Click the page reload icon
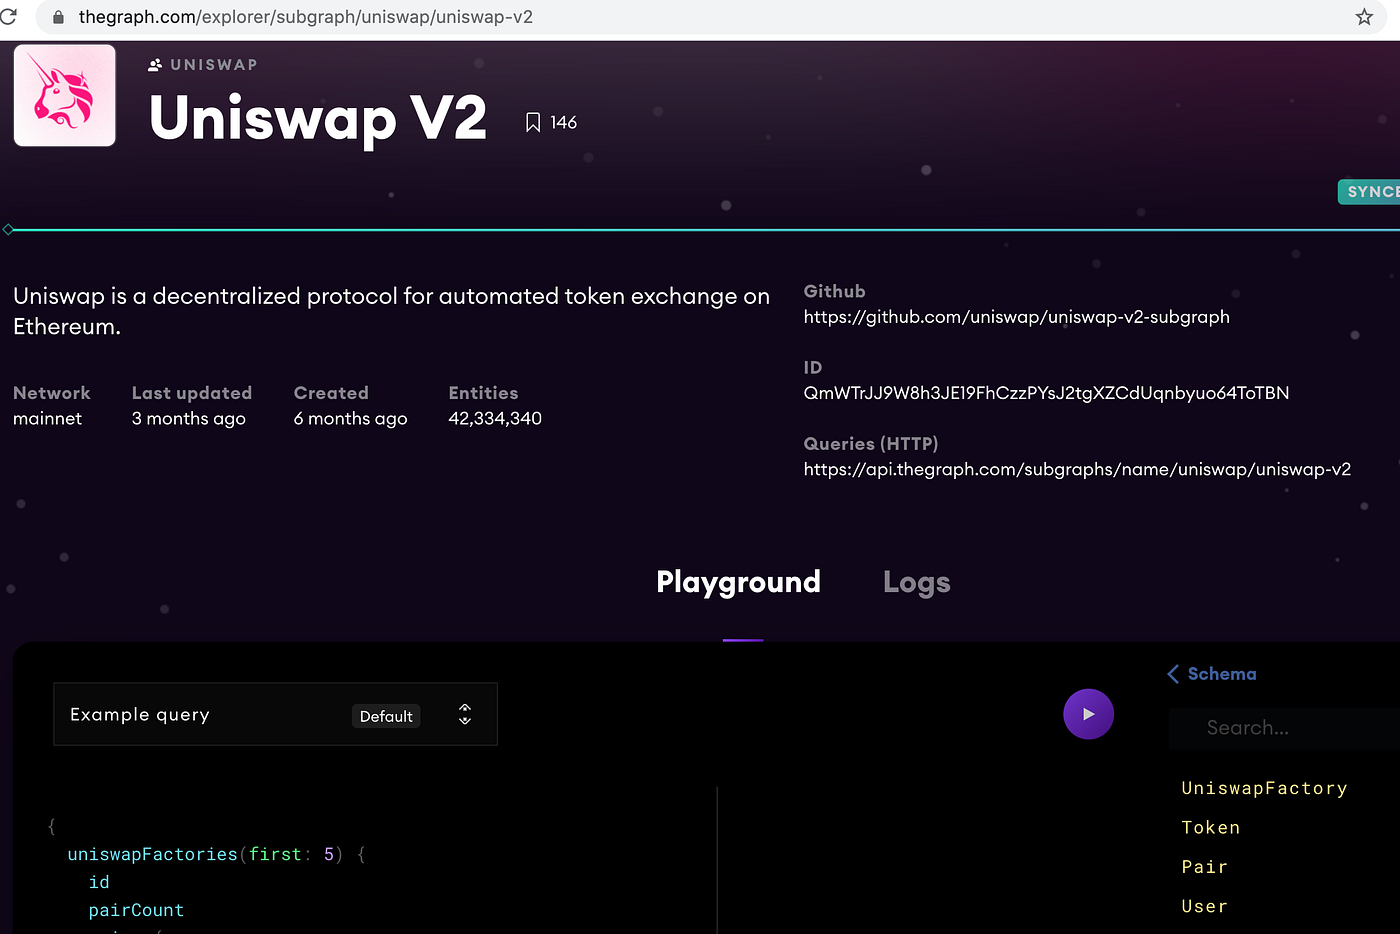 tap(11, 17)
